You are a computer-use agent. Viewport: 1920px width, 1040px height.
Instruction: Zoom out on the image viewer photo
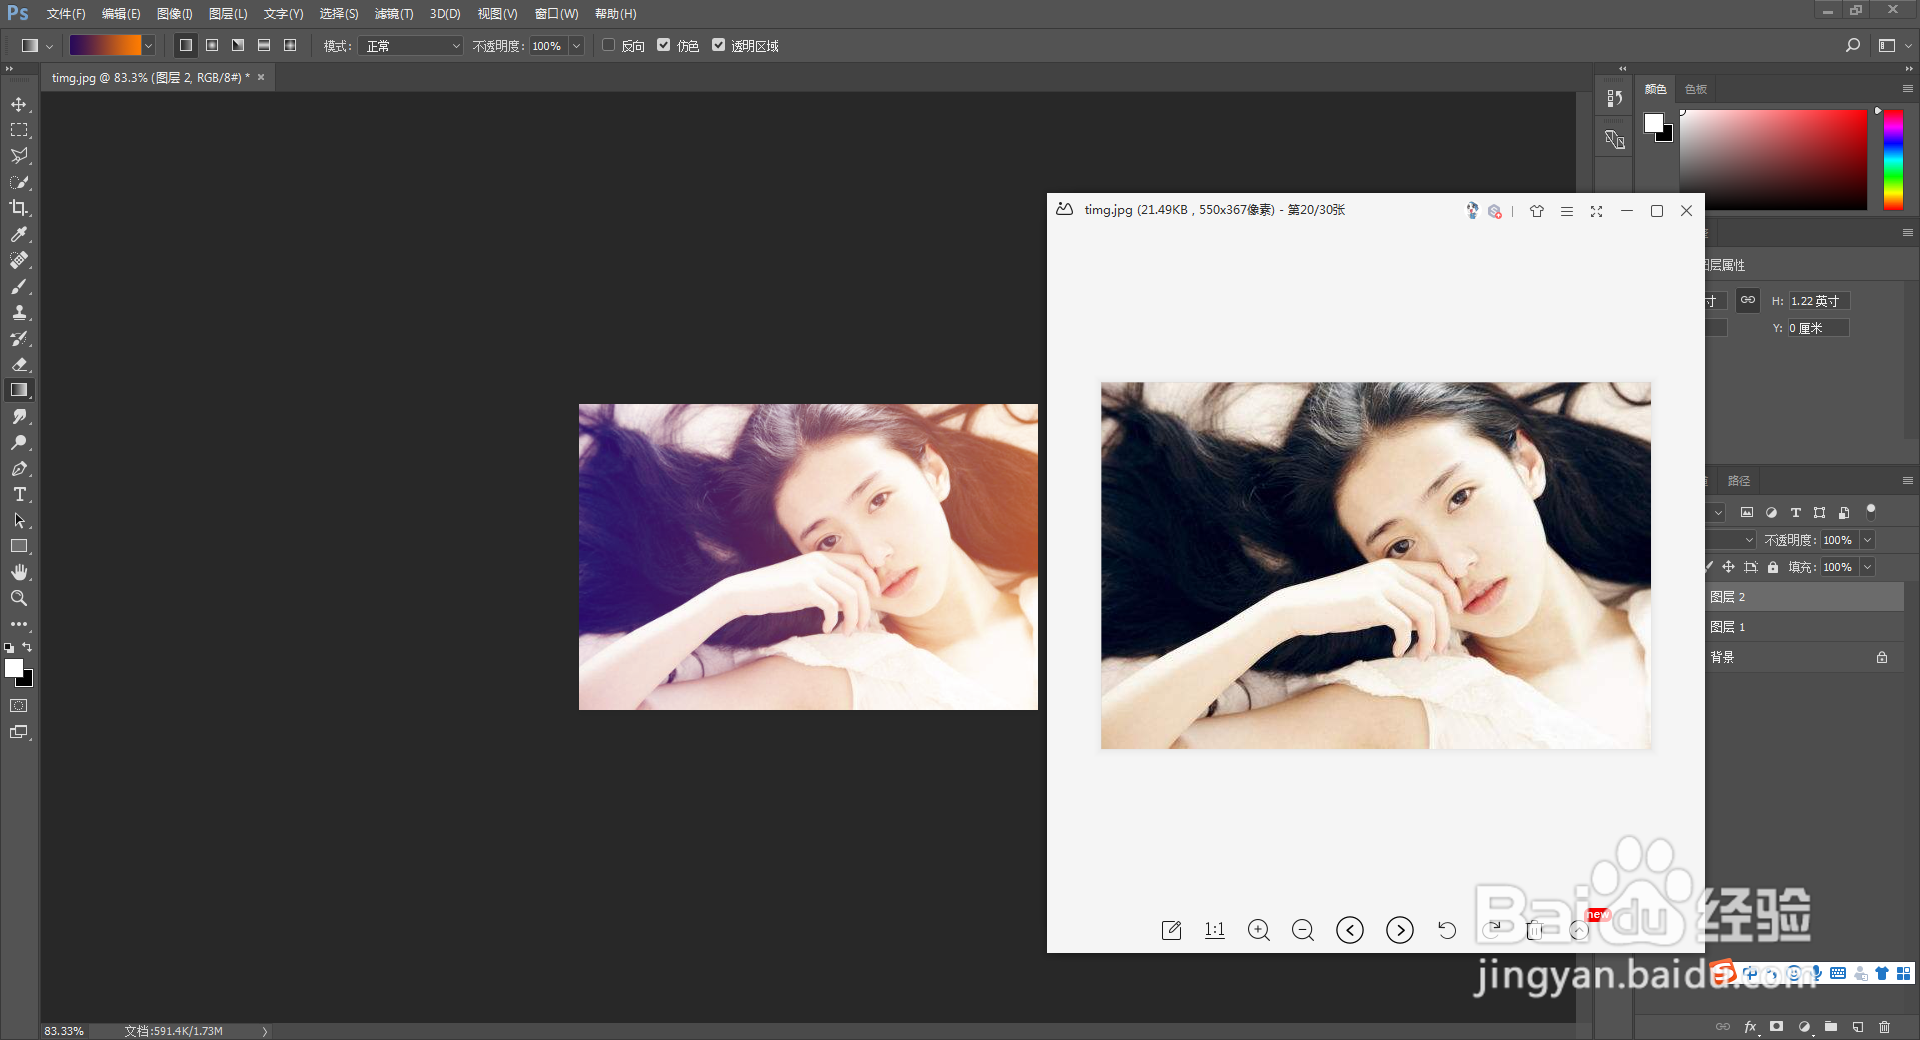[1302, 930]
